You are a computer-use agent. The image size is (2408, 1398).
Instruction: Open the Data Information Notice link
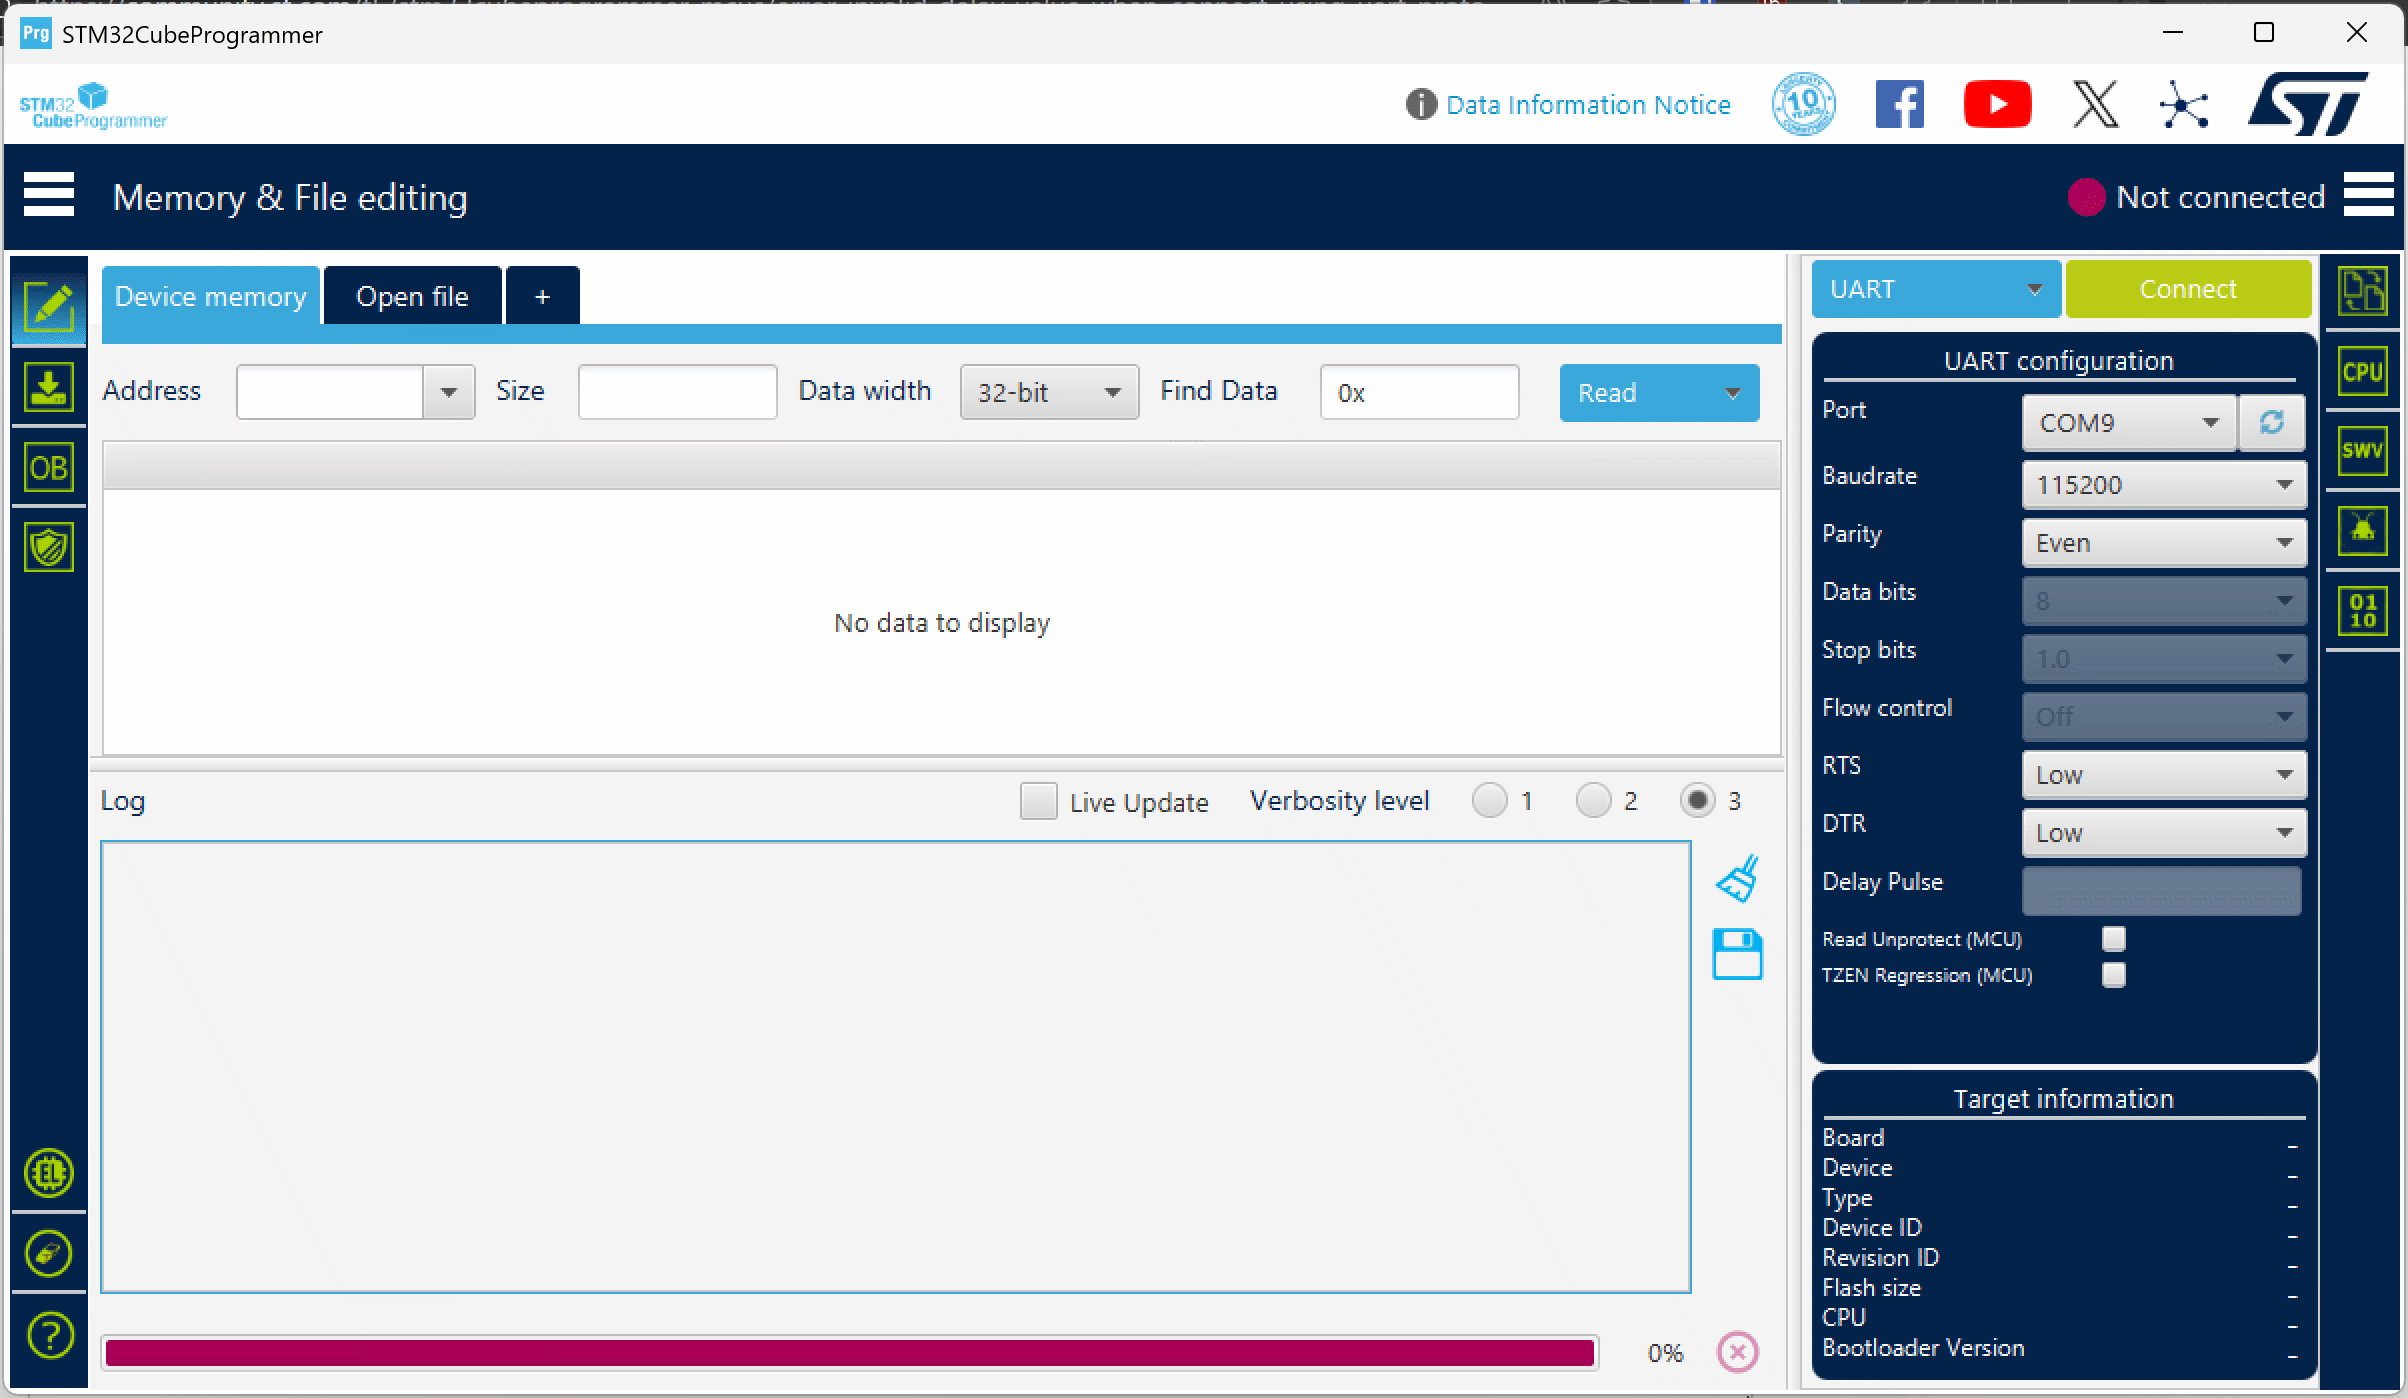(1589, 104)
